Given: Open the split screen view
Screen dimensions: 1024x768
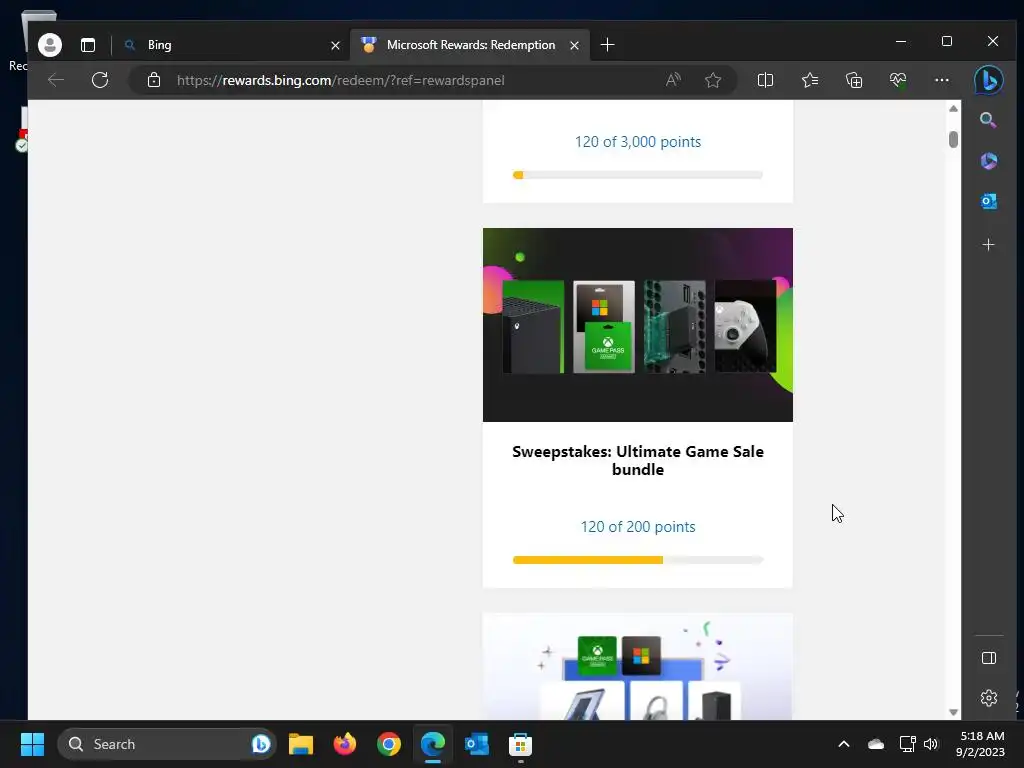Looking at the screenshot, I should pos(765,80).
